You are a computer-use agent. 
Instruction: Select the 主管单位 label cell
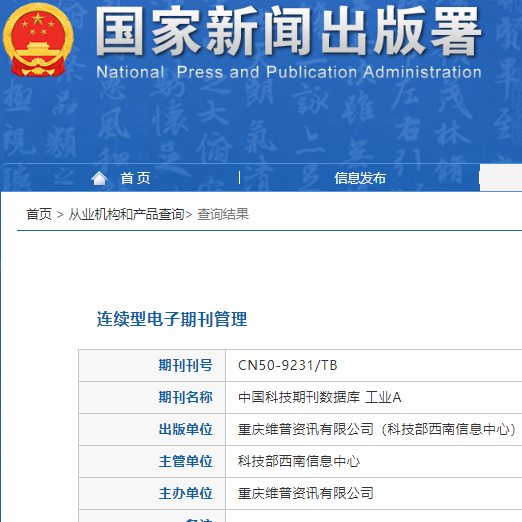click(152, 461)
